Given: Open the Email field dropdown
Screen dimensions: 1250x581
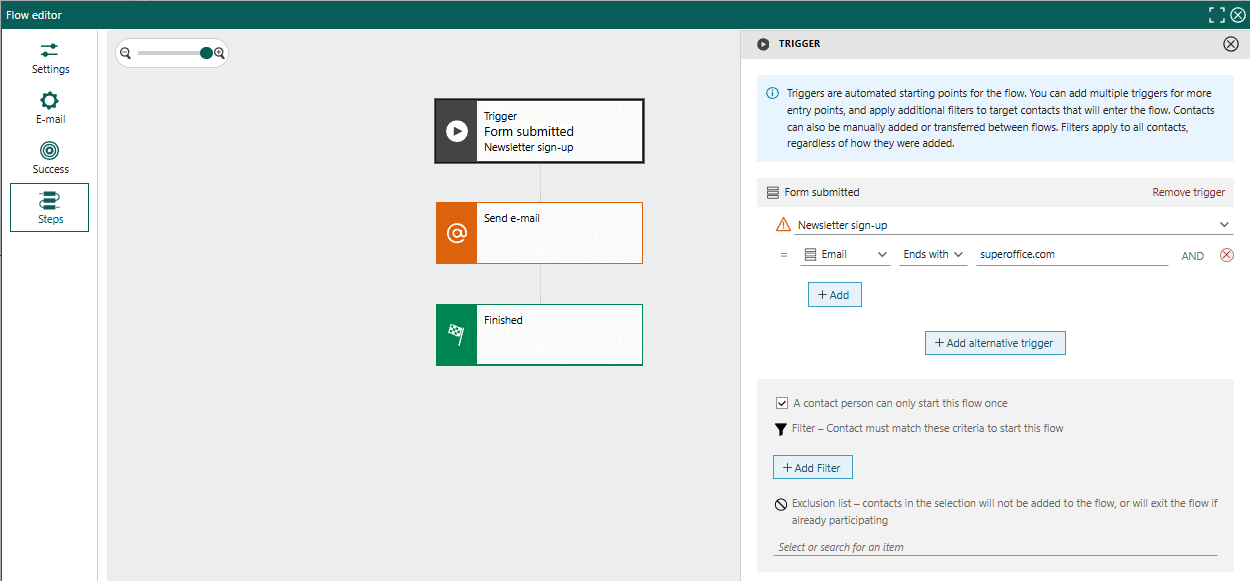Looking at the screenshot, I should (x=845, y=255).
